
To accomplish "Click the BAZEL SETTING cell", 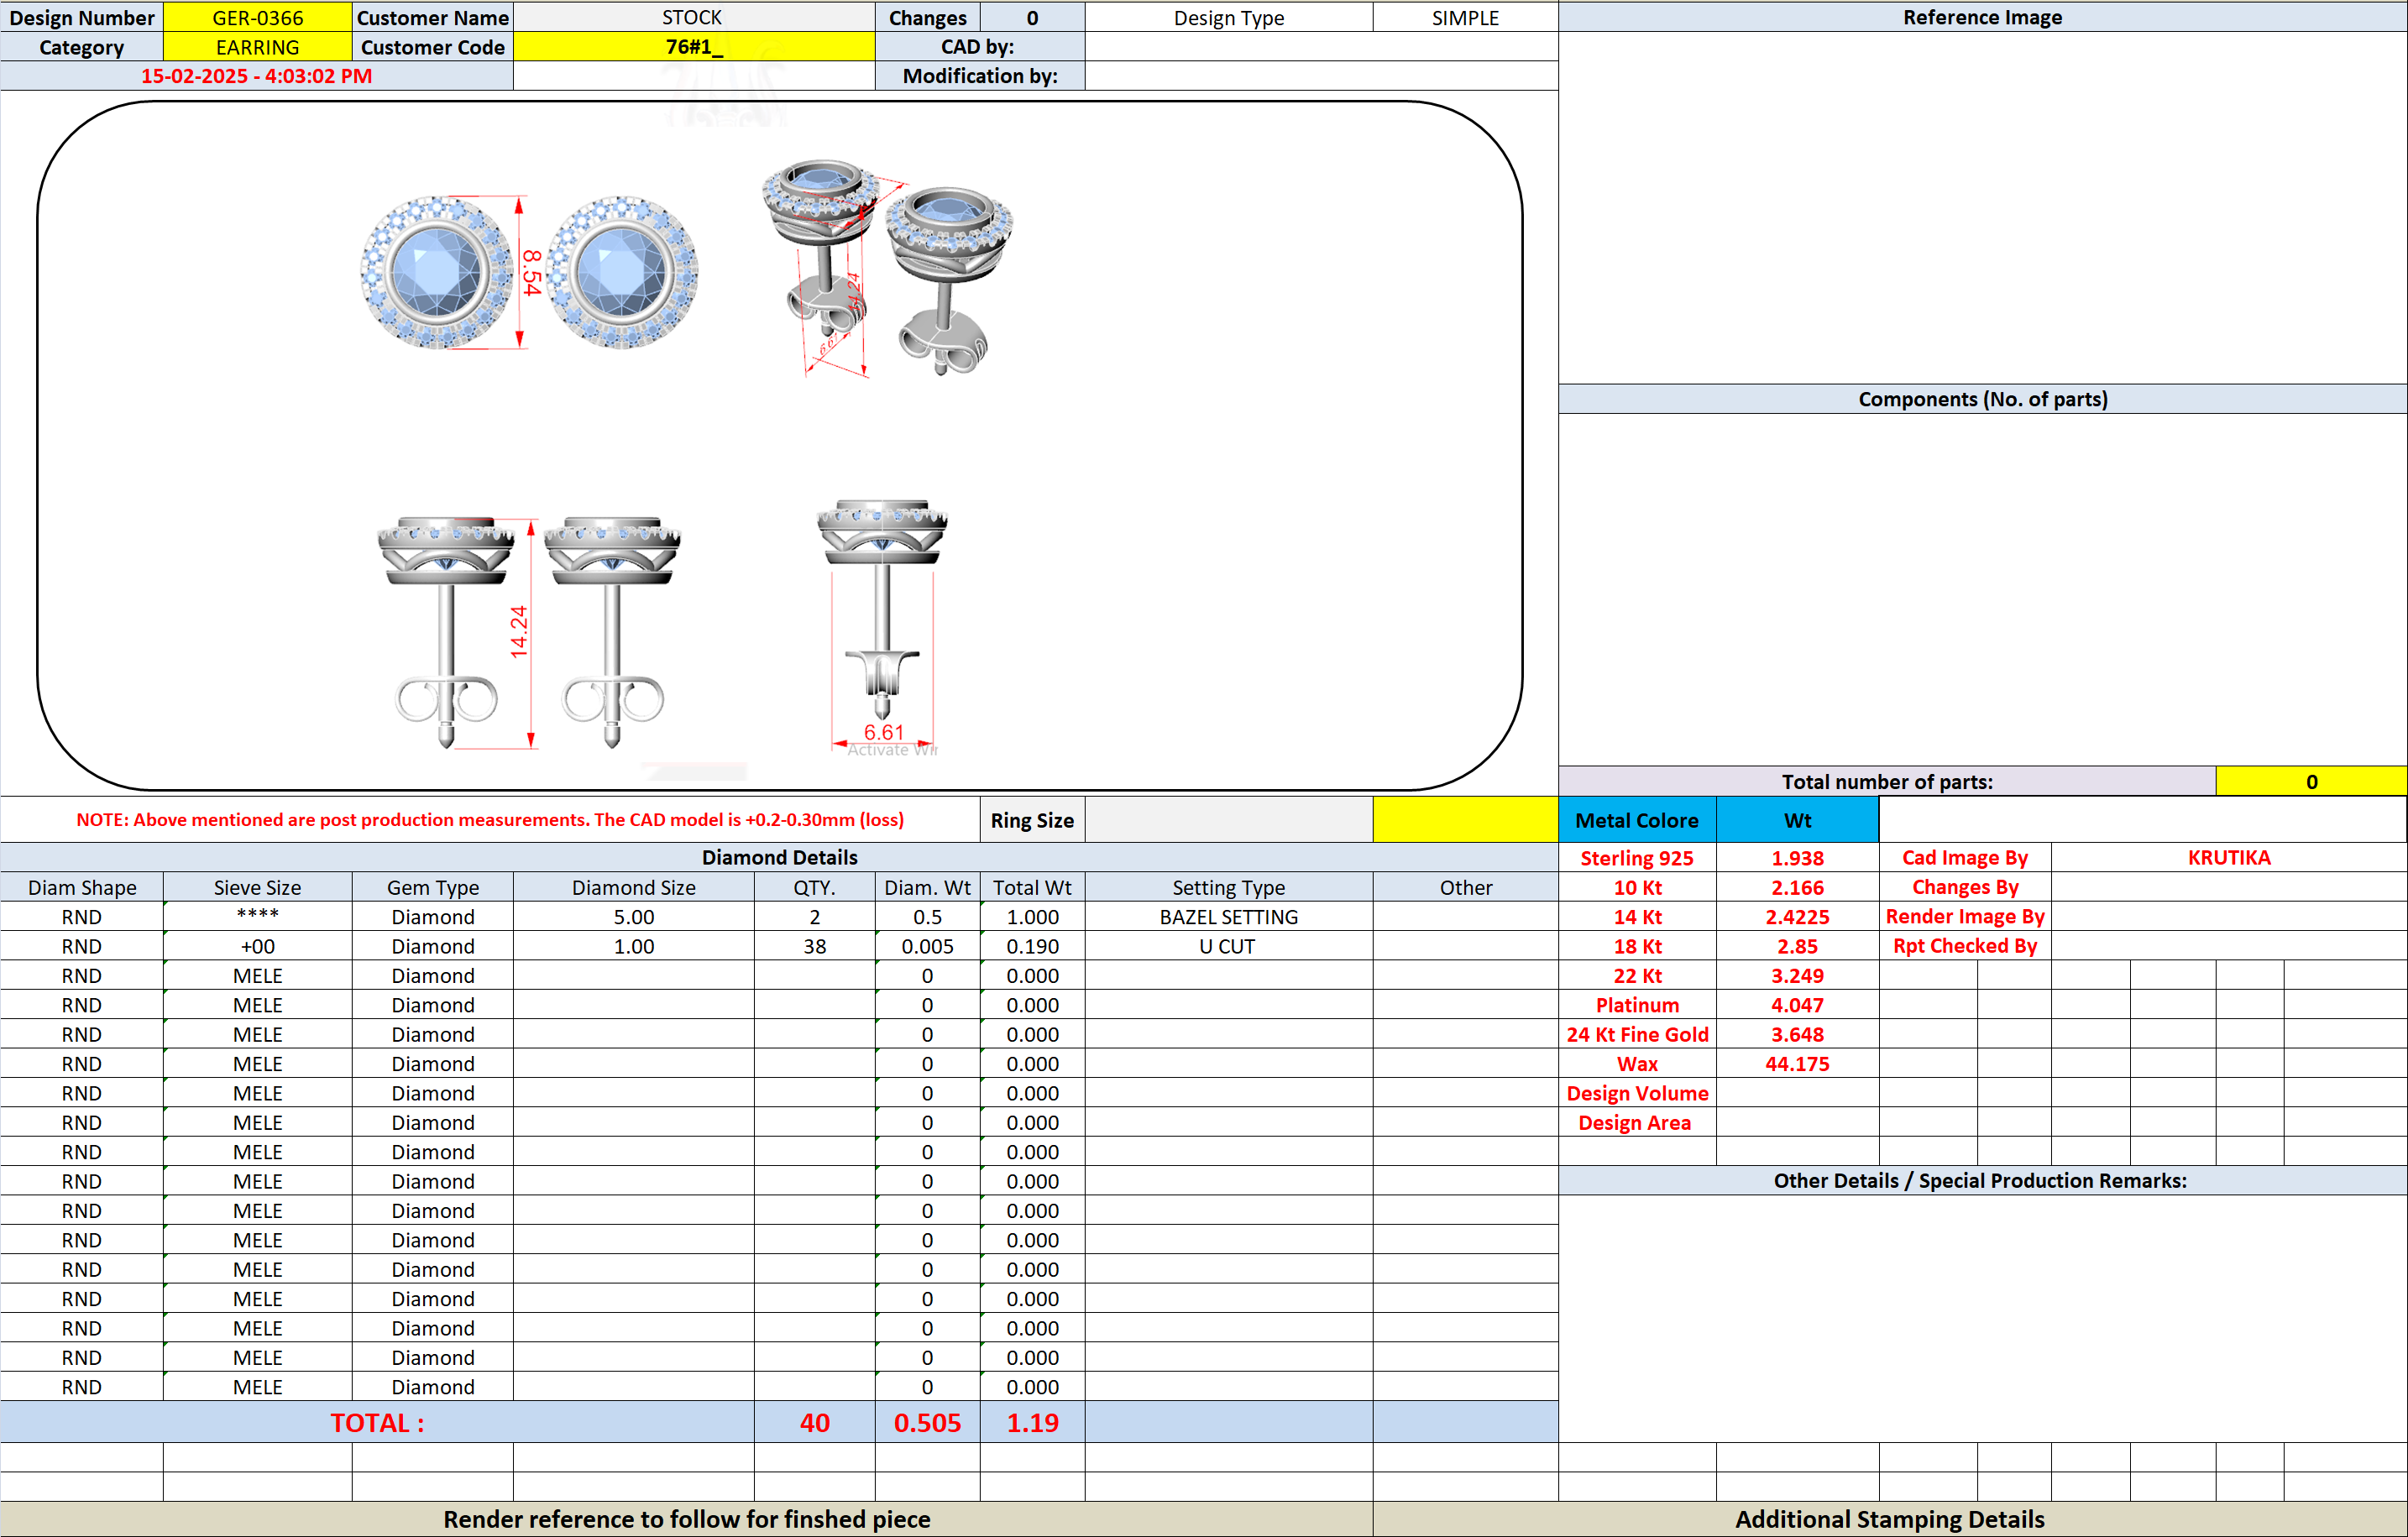I will click(1229, 916).
